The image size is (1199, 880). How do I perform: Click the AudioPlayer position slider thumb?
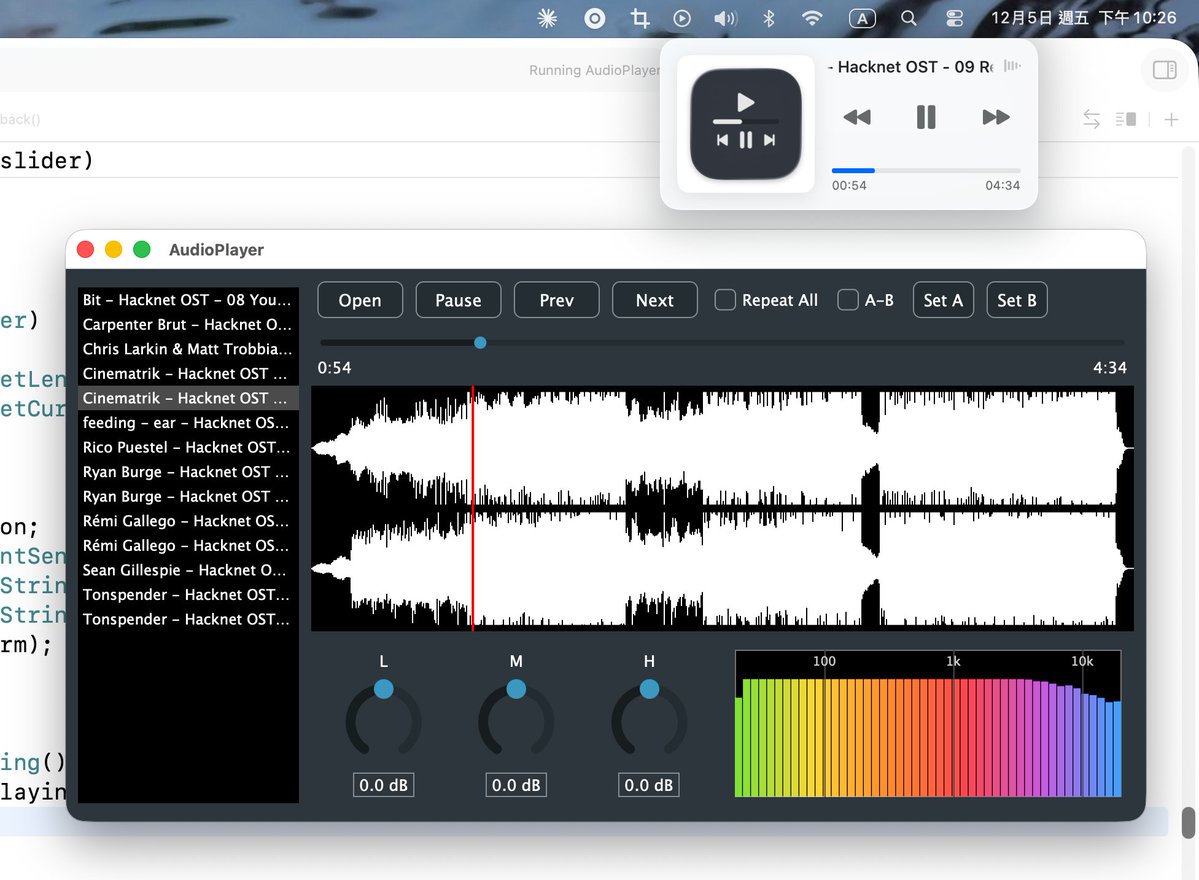click(480, 343)
